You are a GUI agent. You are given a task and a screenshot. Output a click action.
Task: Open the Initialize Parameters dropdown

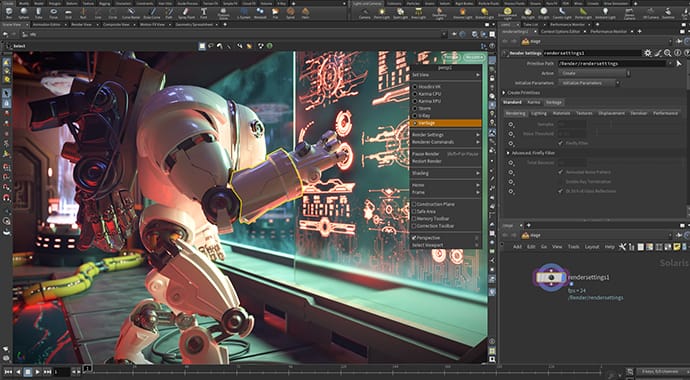[590, 83]
